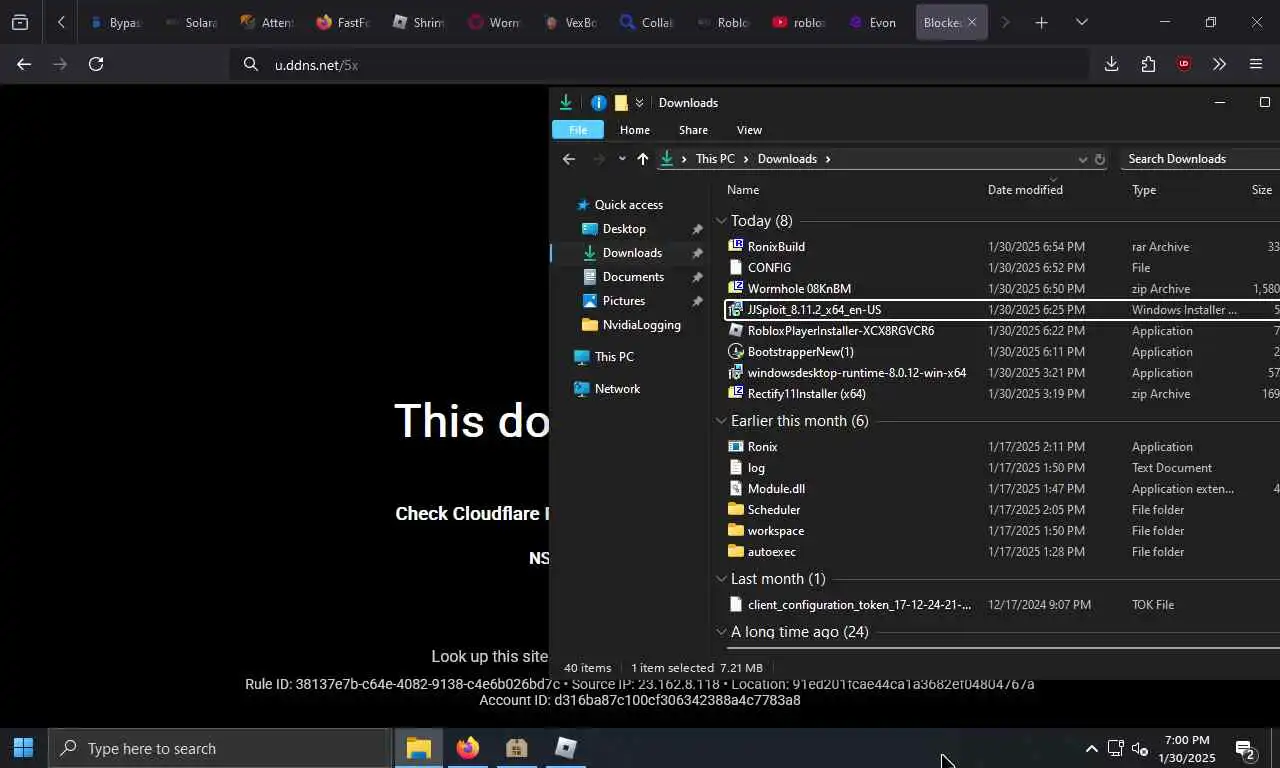Collapse the A long time ago group
The height and width of the screenshot is (768, 1280).
coord(721,632)
